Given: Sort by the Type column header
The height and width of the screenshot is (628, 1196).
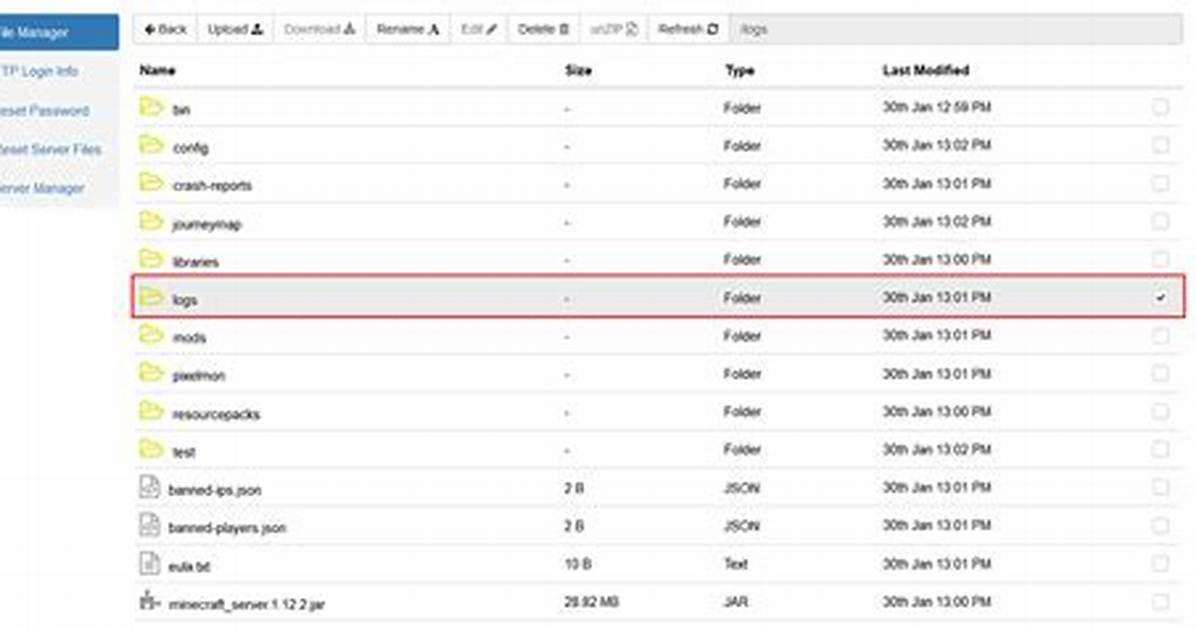Looking at the screenshot, I should coord(740,70).
